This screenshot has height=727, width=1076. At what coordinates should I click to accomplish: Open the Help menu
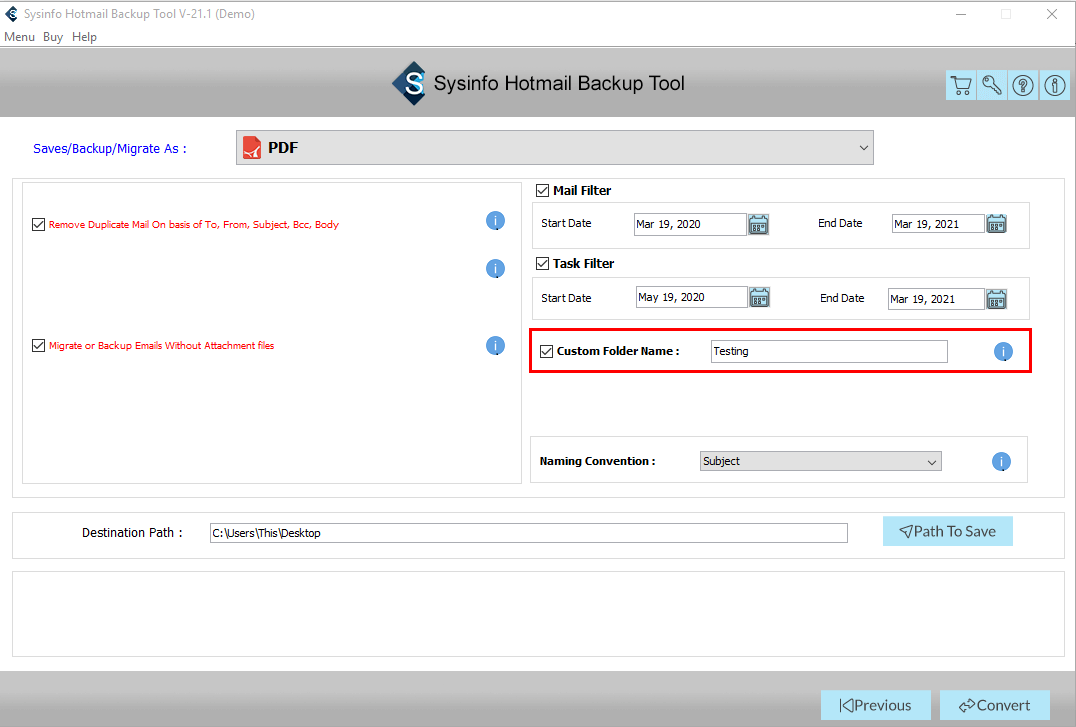[84, 37]
